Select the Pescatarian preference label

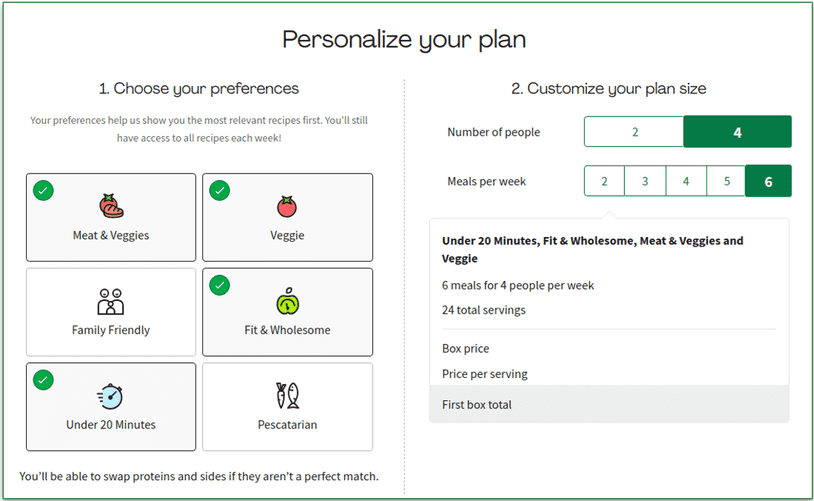[287, 425]
